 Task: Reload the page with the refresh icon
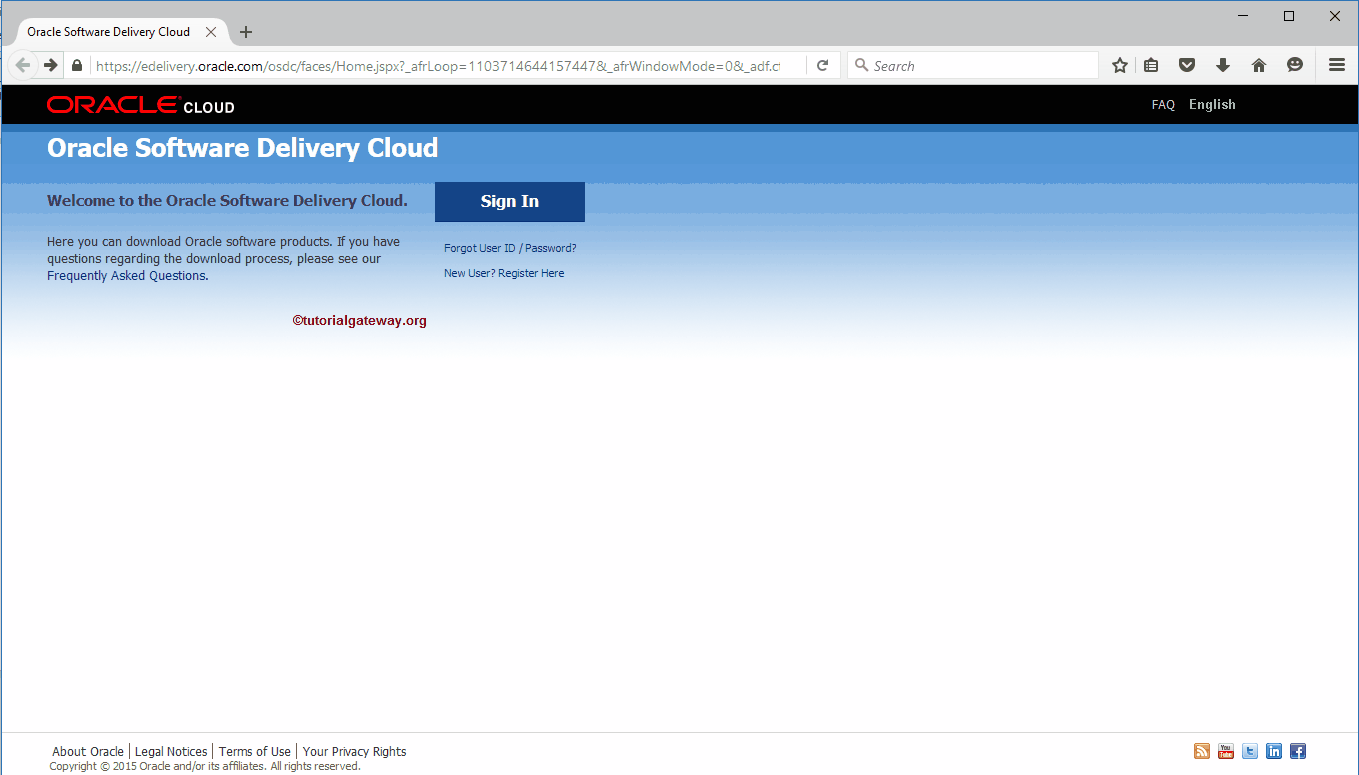pyautogui.click(x=822, y=65)
